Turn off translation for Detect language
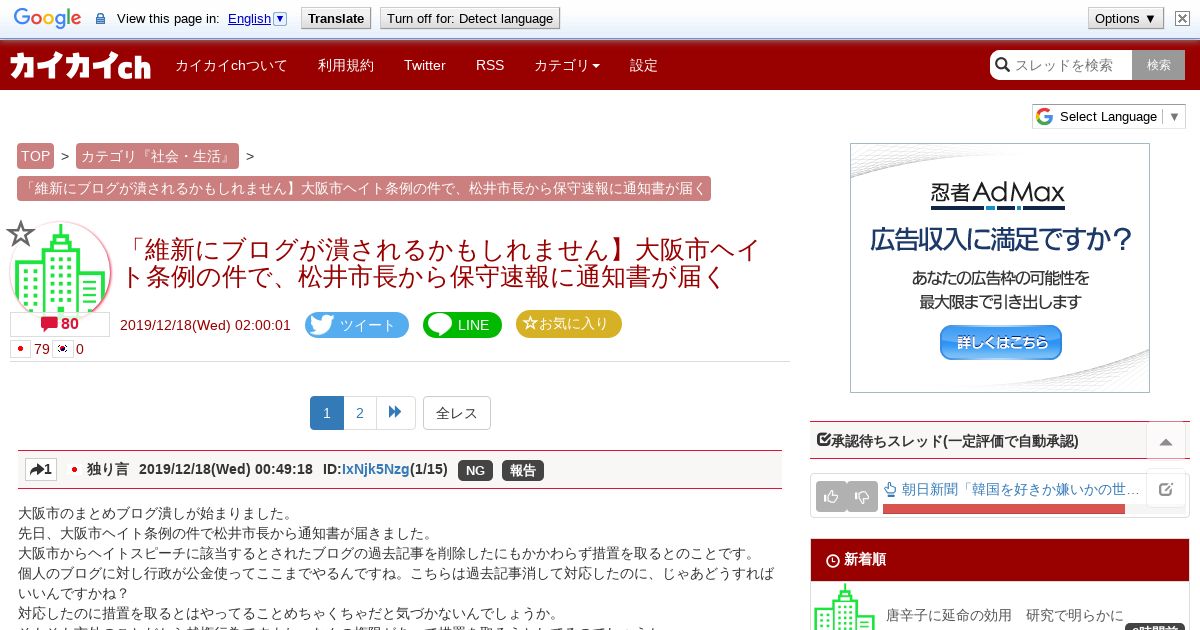This screenshot has width=1200, height=630. tap(470, 18)
